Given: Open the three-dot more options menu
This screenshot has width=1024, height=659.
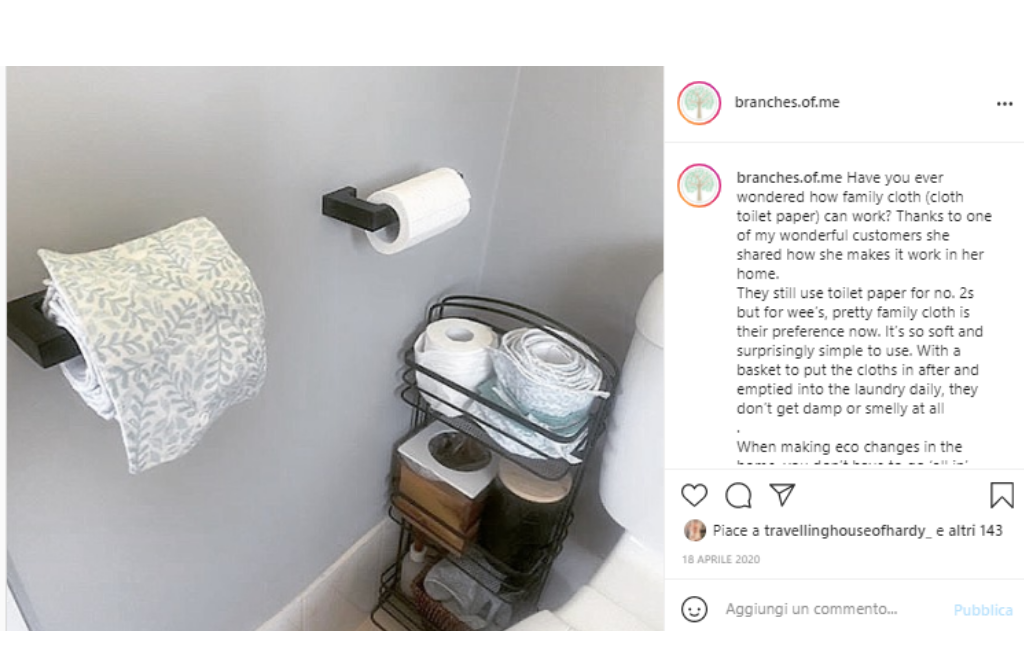Looking at the screenshot, I should [x=1004, y=104].
